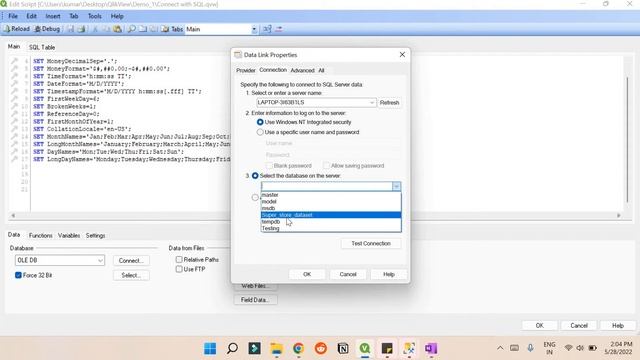Click OK in Data Link Properties
This screenshot has width=640, height=360.
(307, 274)
